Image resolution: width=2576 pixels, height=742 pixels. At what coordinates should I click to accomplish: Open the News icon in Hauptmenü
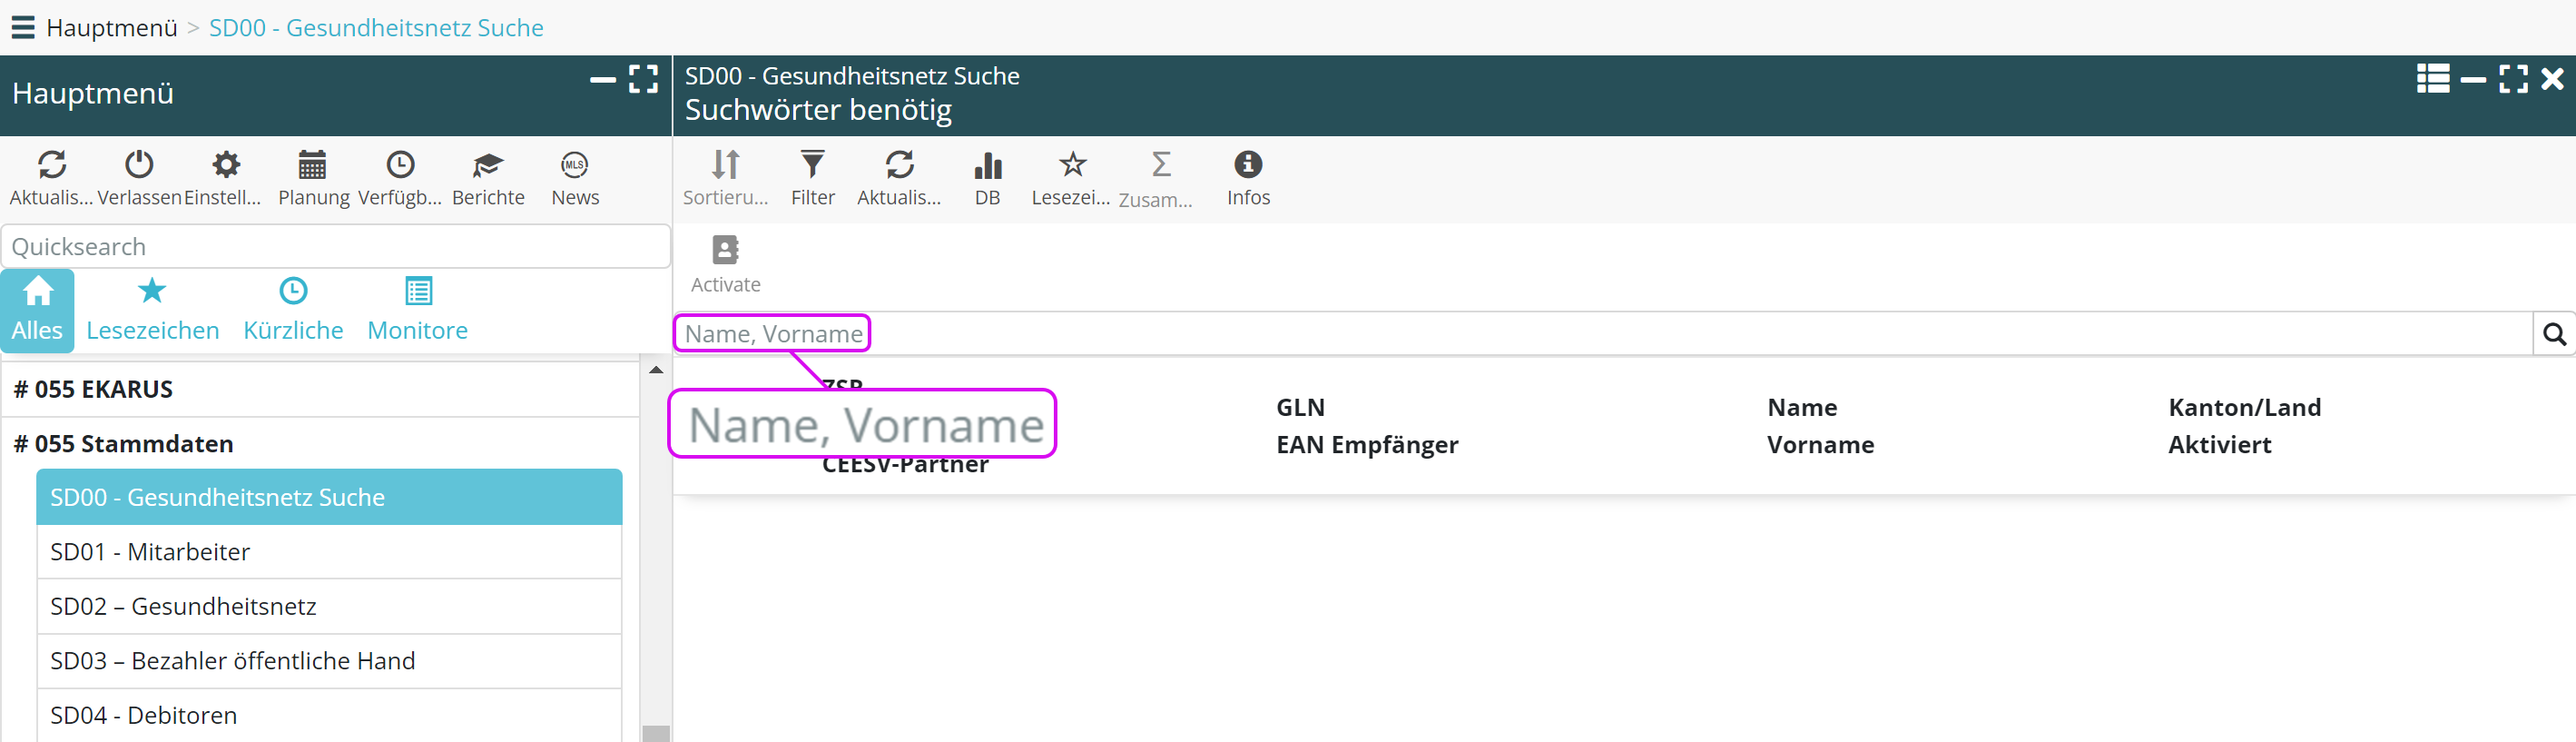574,166
